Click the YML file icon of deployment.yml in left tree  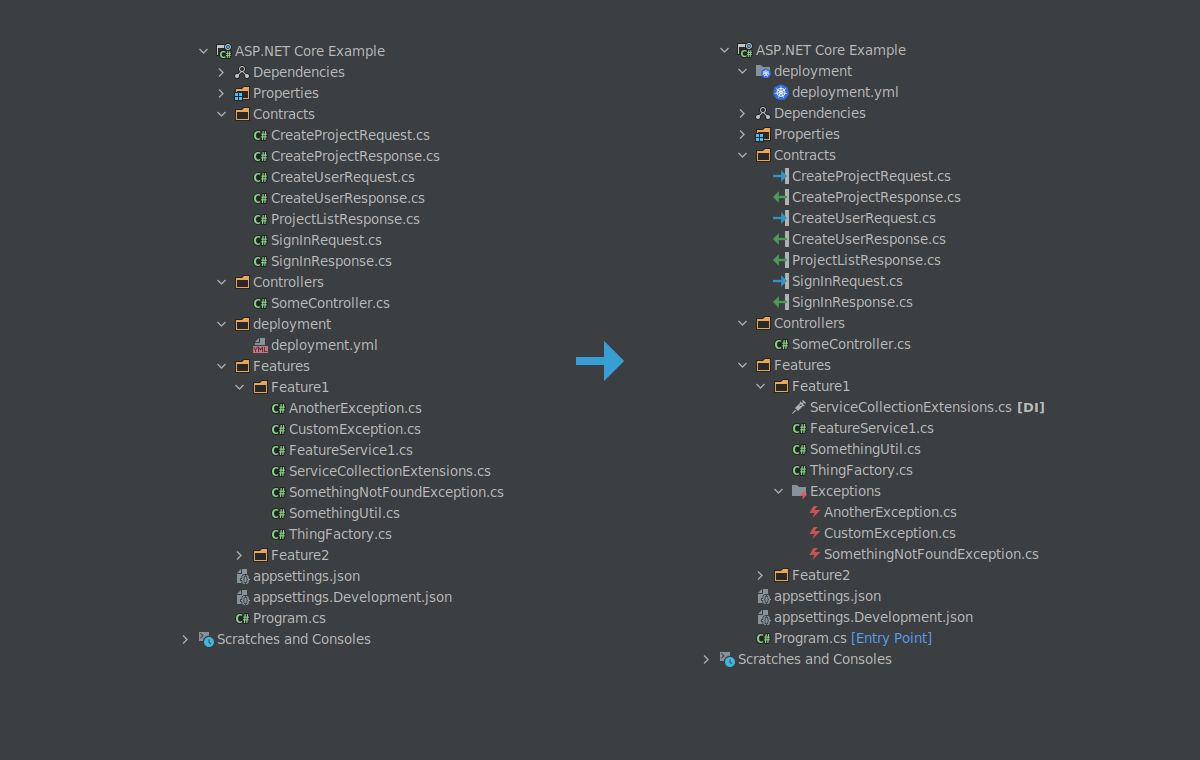pyautogui.click(x=260, y=345)
